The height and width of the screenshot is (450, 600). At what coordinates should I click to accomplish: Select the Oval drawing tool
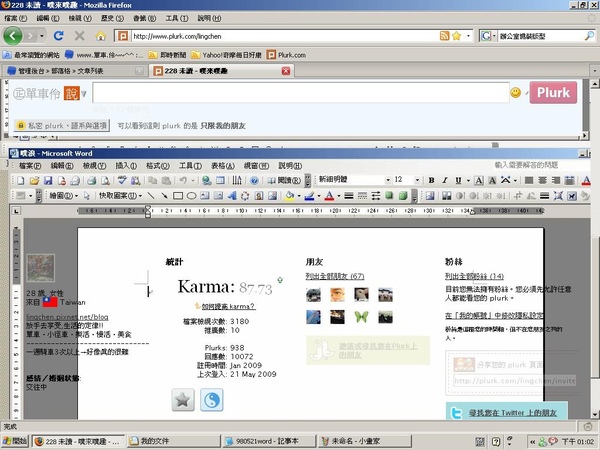pos(191,196)
